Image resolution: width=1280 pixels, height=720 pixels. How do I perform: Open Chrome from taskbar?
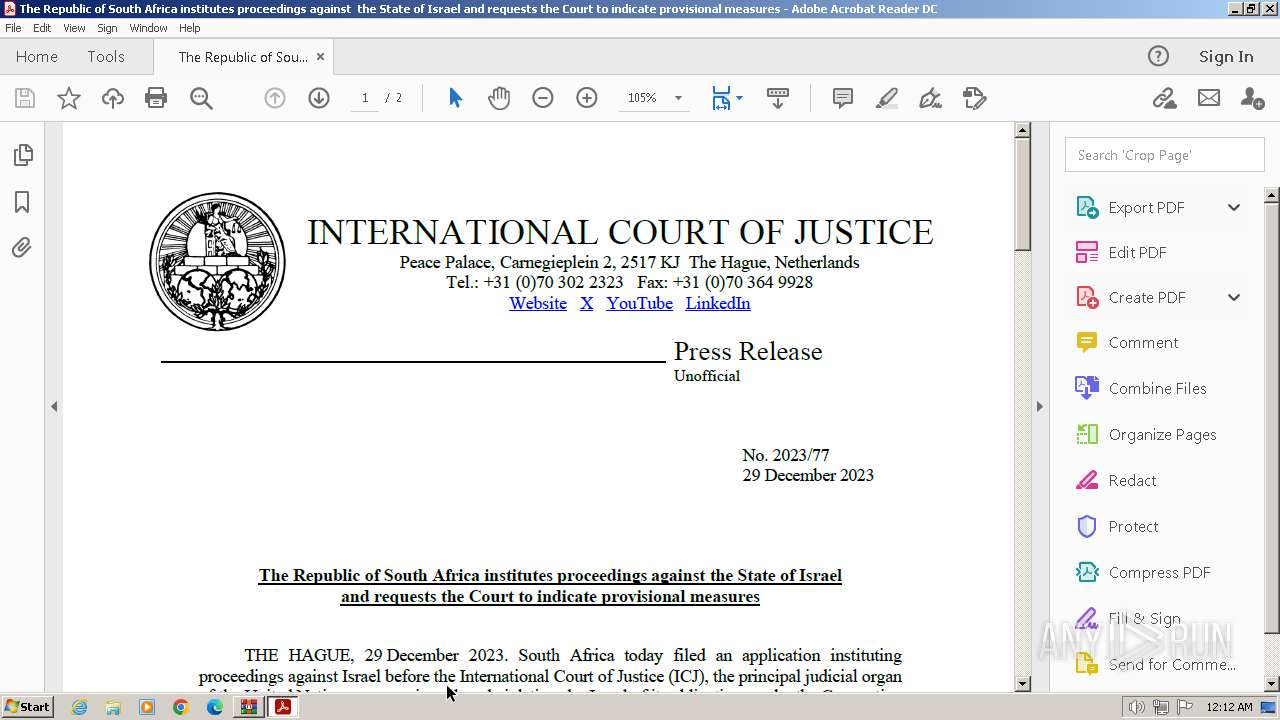(180, 707)
